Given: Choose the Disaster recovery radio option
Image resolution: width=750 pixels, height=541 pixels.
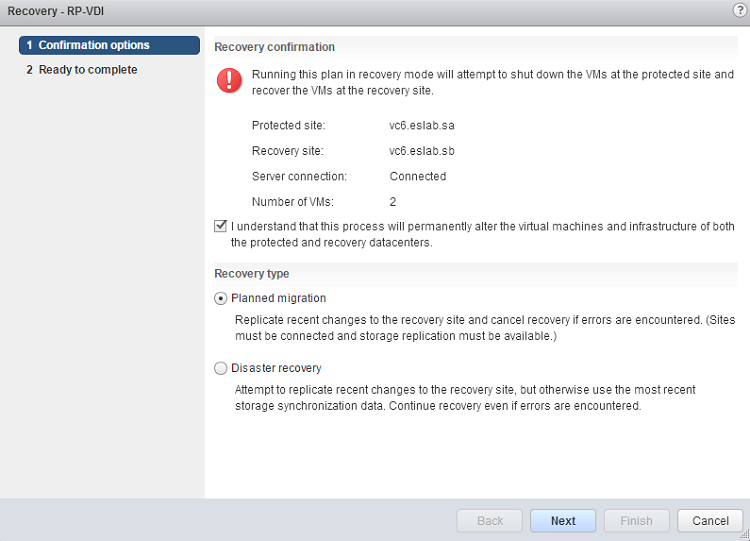Looking at the screenshot, I should point(221,368).
